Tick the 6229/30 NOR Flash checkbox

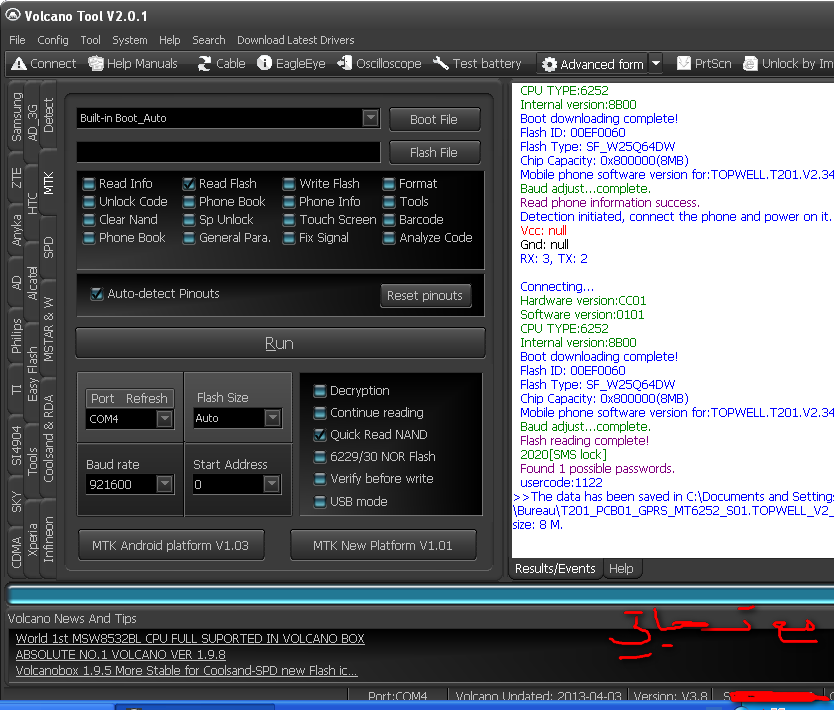320,457
